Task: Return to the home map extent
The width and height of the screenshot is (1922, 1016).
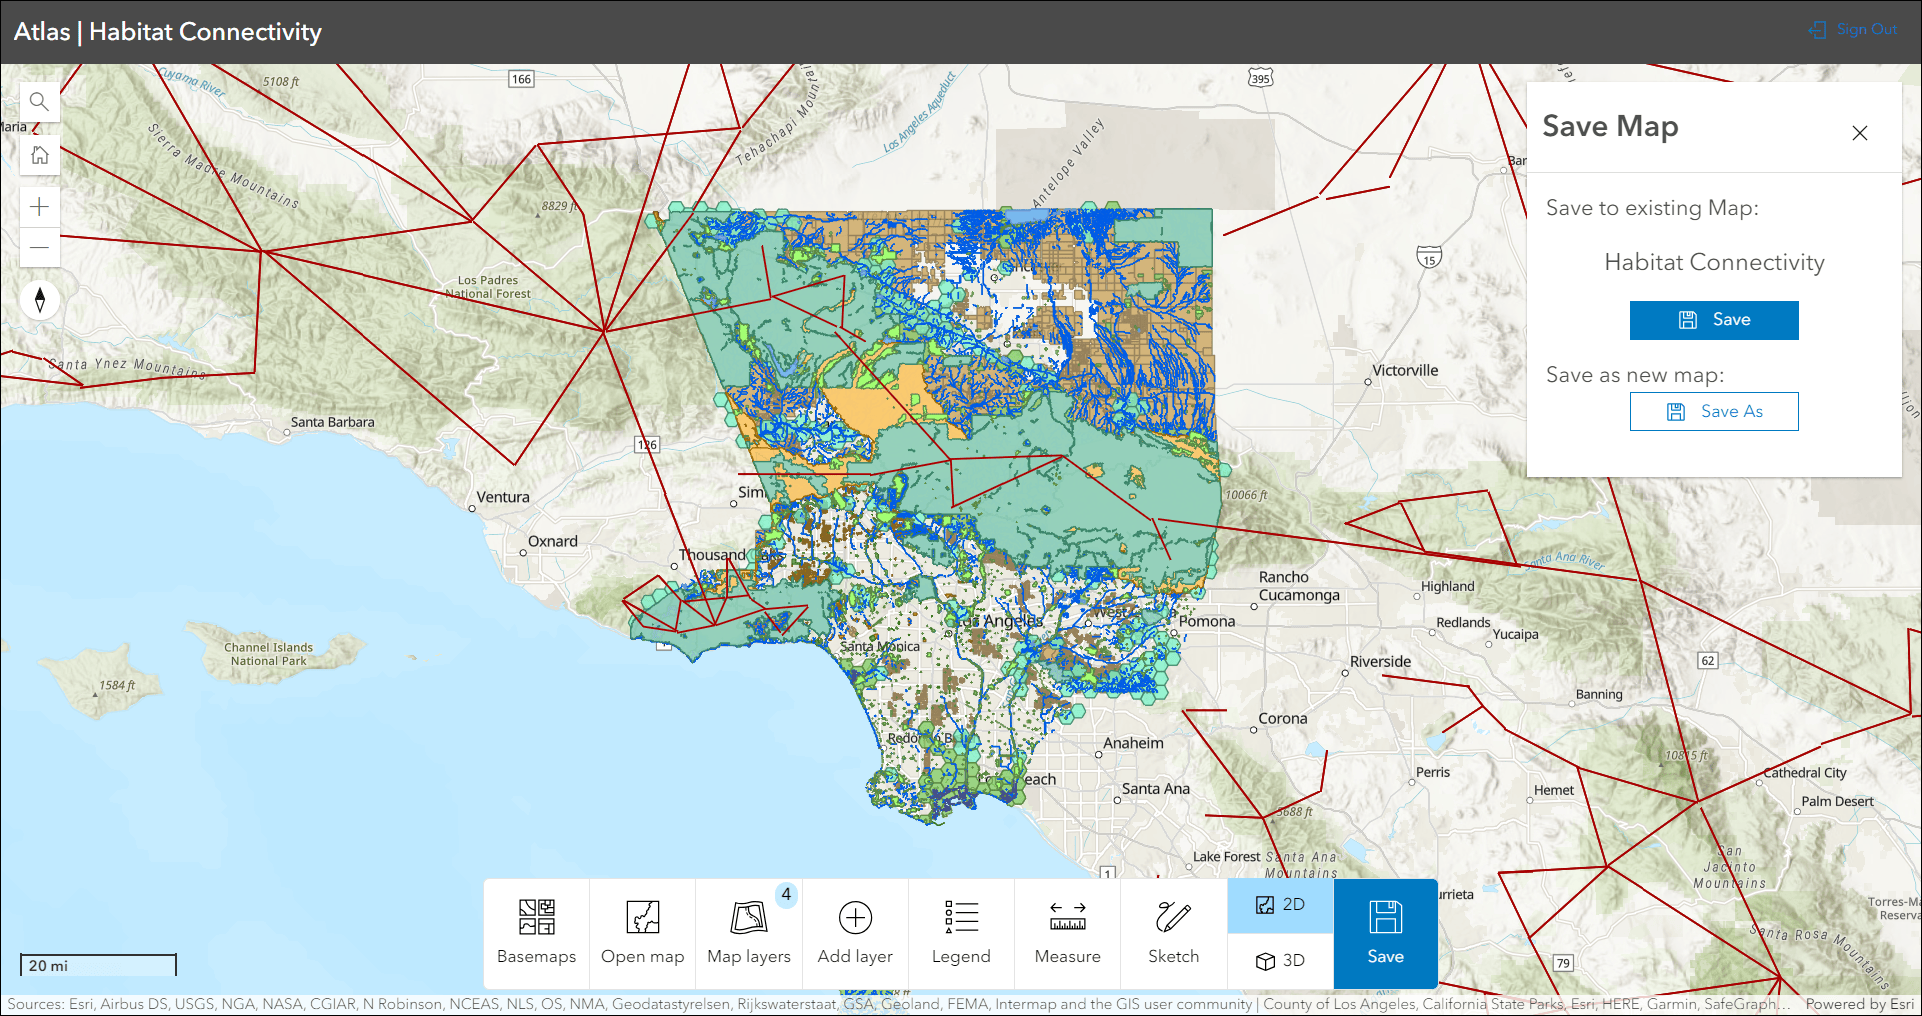Action: point(40,155)
